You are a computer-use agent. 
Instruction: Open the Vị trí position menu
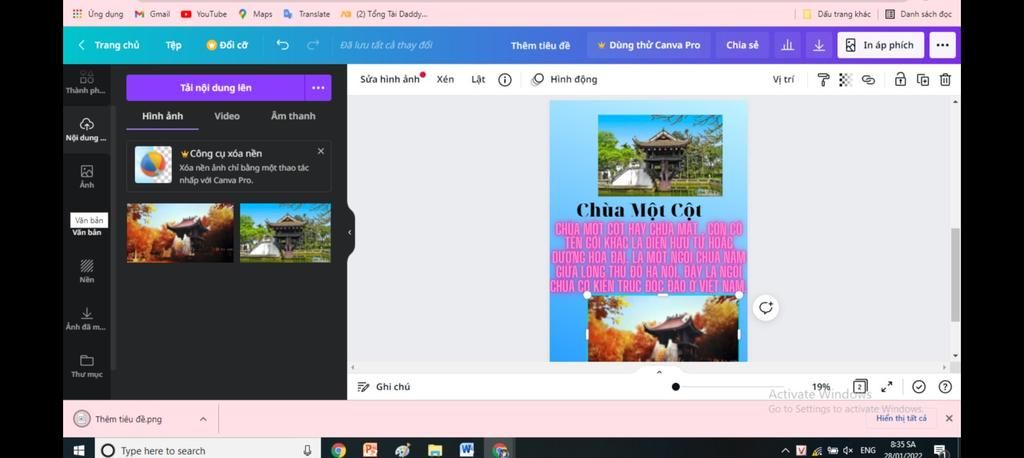[783, 80]
